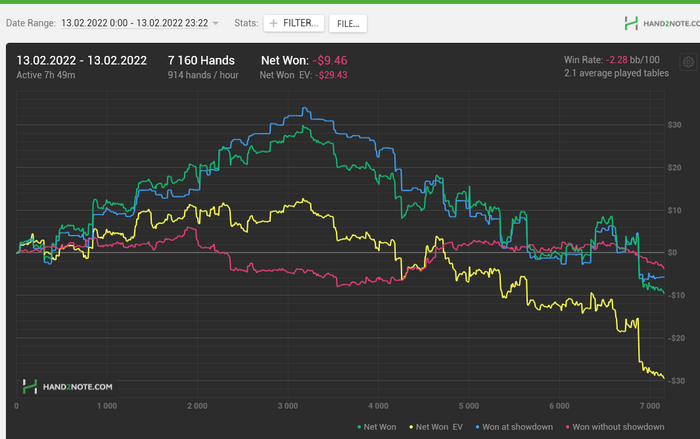
Task: Click the 4 000 hands x-axis label
Action: pyautogui.click(x=378, y=406)
